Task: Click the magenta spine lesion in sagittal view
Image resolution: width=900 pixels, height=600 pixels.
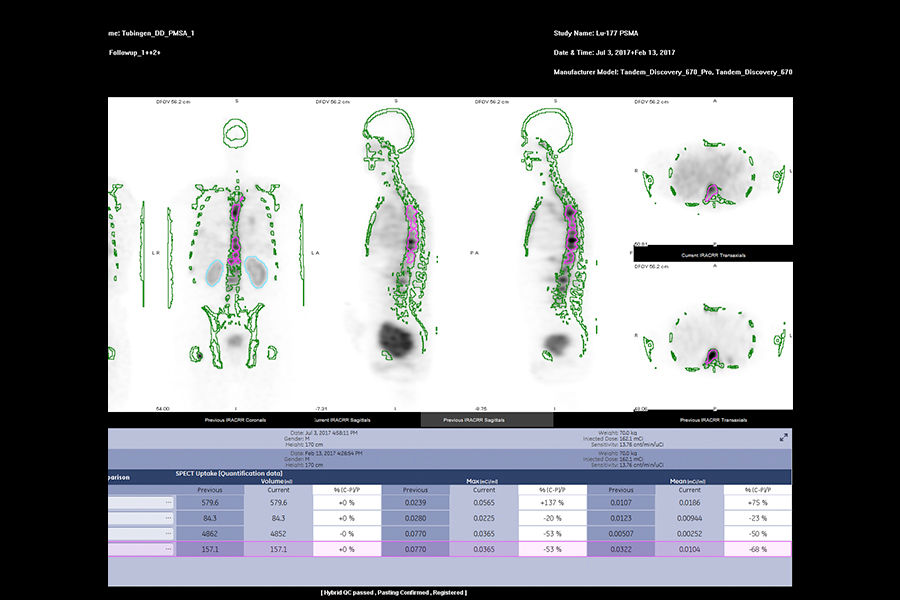Action: click(x=412, y=225)
